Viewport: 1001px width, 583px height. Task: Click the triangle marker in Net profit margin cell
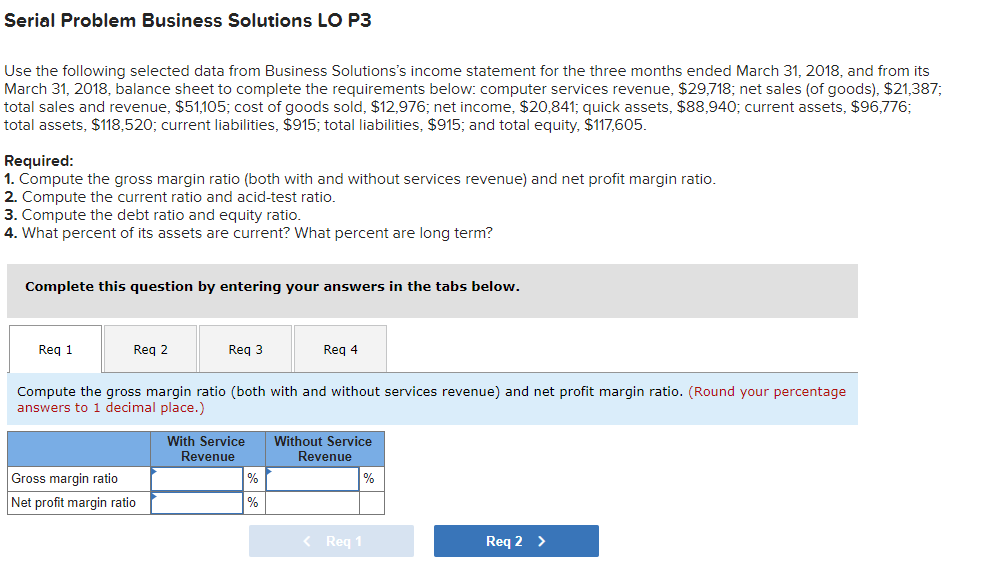click(154, 495)
